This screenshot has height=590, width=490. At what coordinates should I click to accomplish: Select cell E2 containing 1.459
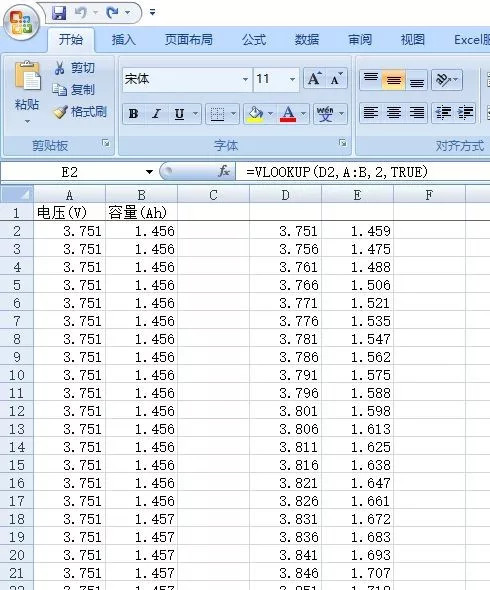pyautogui.click(x=357, y=231)
